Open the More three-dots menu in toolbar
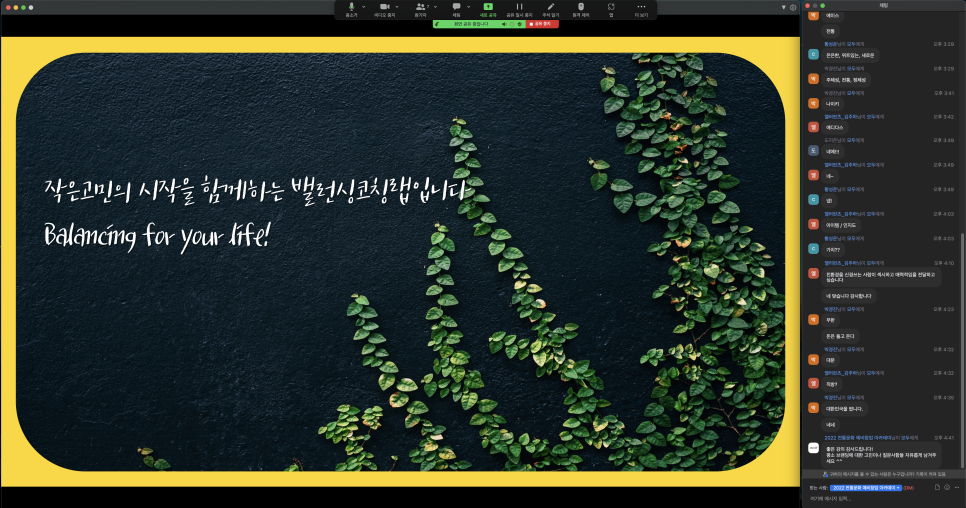This screenshot has height=508, width=966. (x=641, y=9)
